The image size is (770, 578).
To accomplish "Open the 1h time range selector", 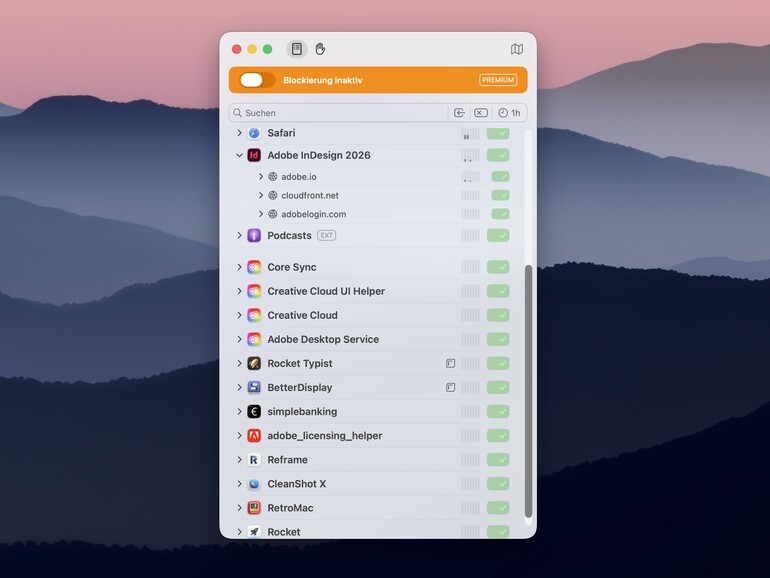I will (509, 113).
